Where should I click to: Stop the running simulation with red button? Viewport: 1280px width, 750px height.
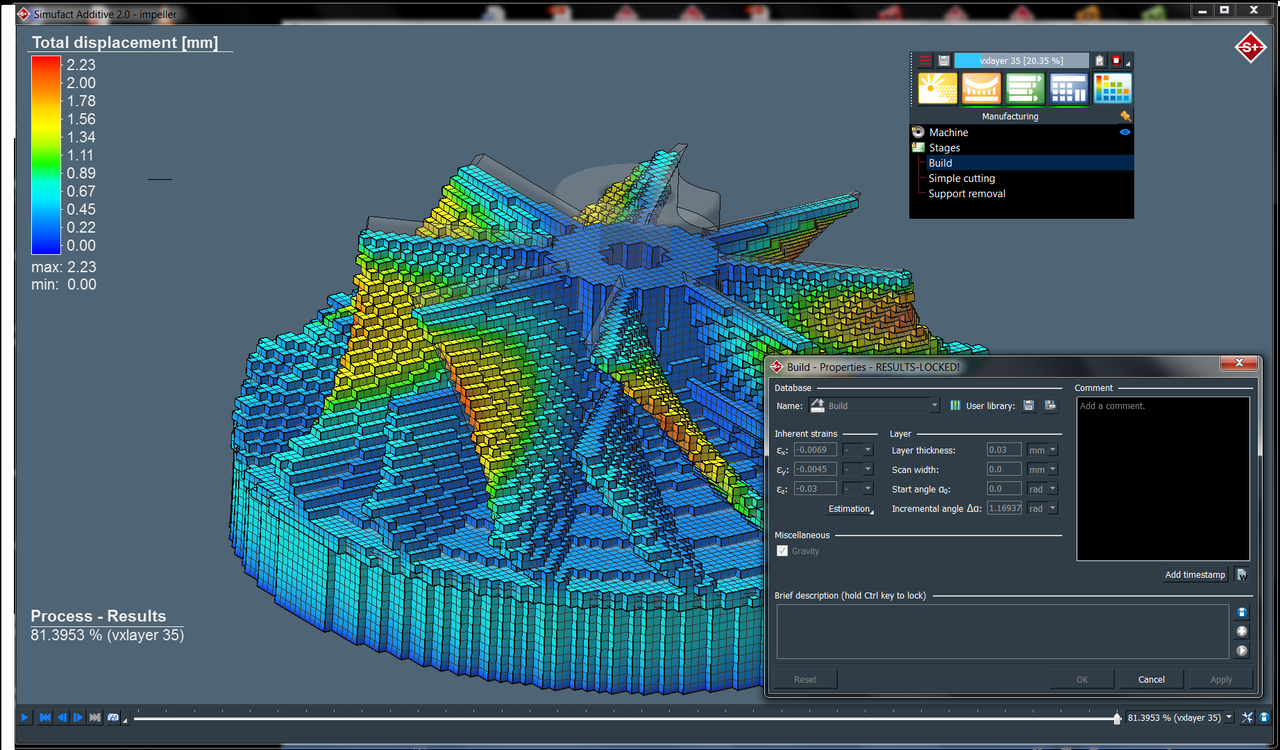[1117, 61]
